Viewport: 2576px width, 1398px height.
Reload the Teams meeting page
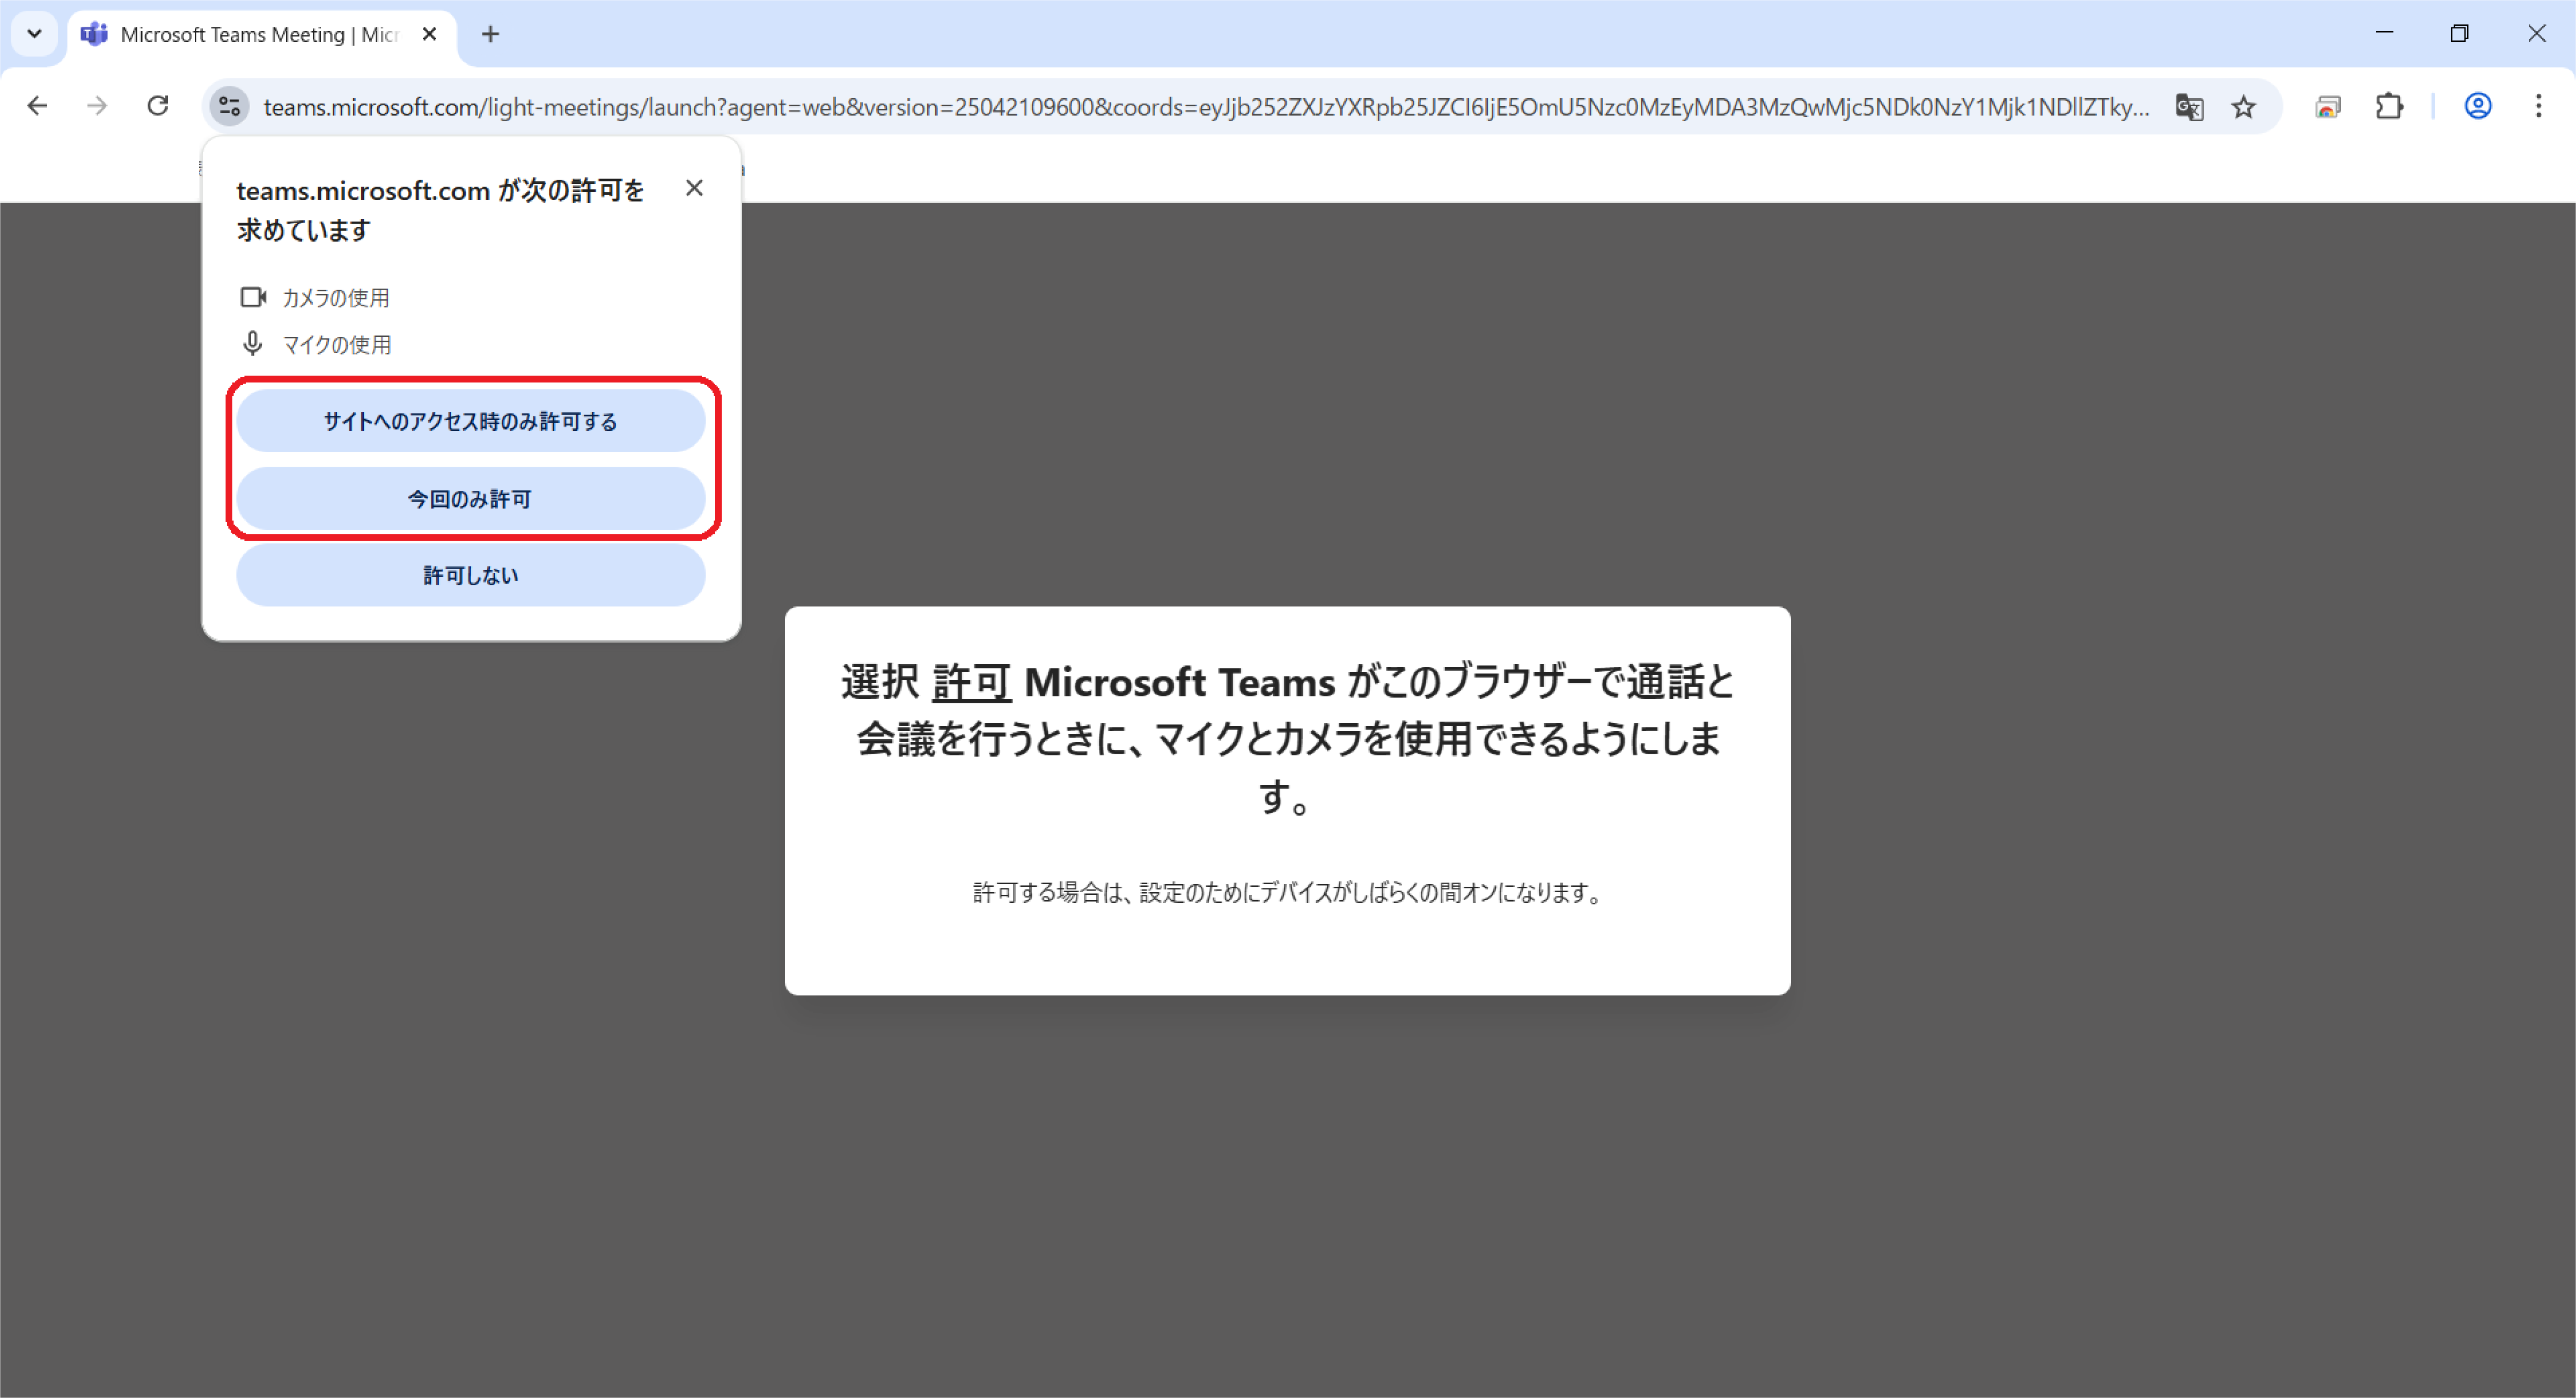tap(158, 106)
